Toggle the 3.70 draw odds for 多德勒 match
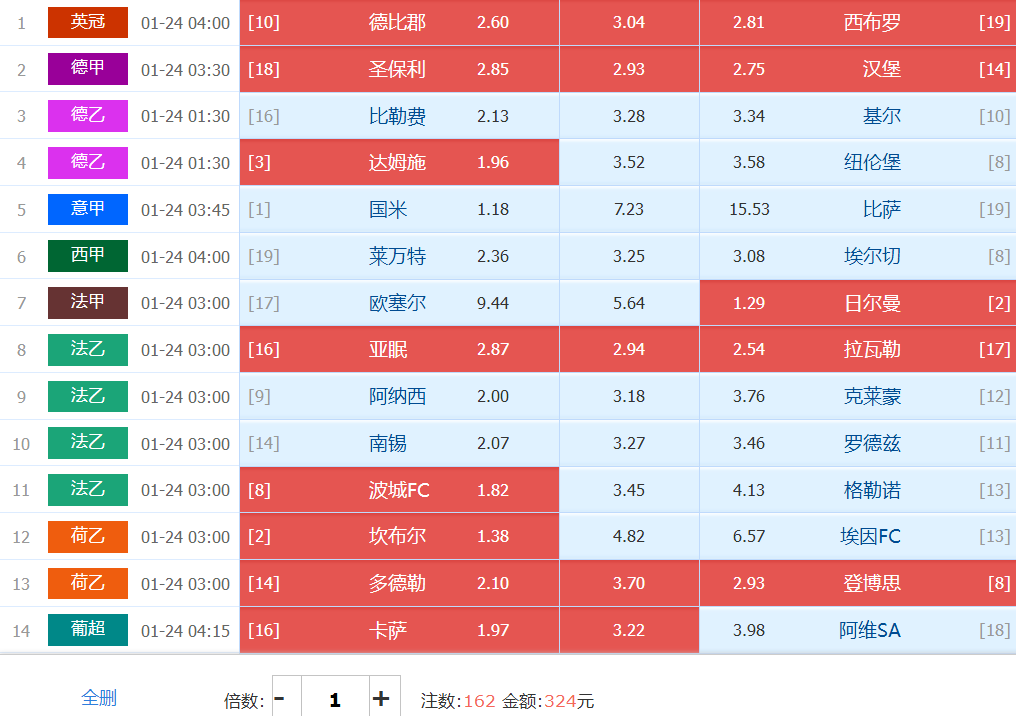1016x716 pixels. coord(629,583)
